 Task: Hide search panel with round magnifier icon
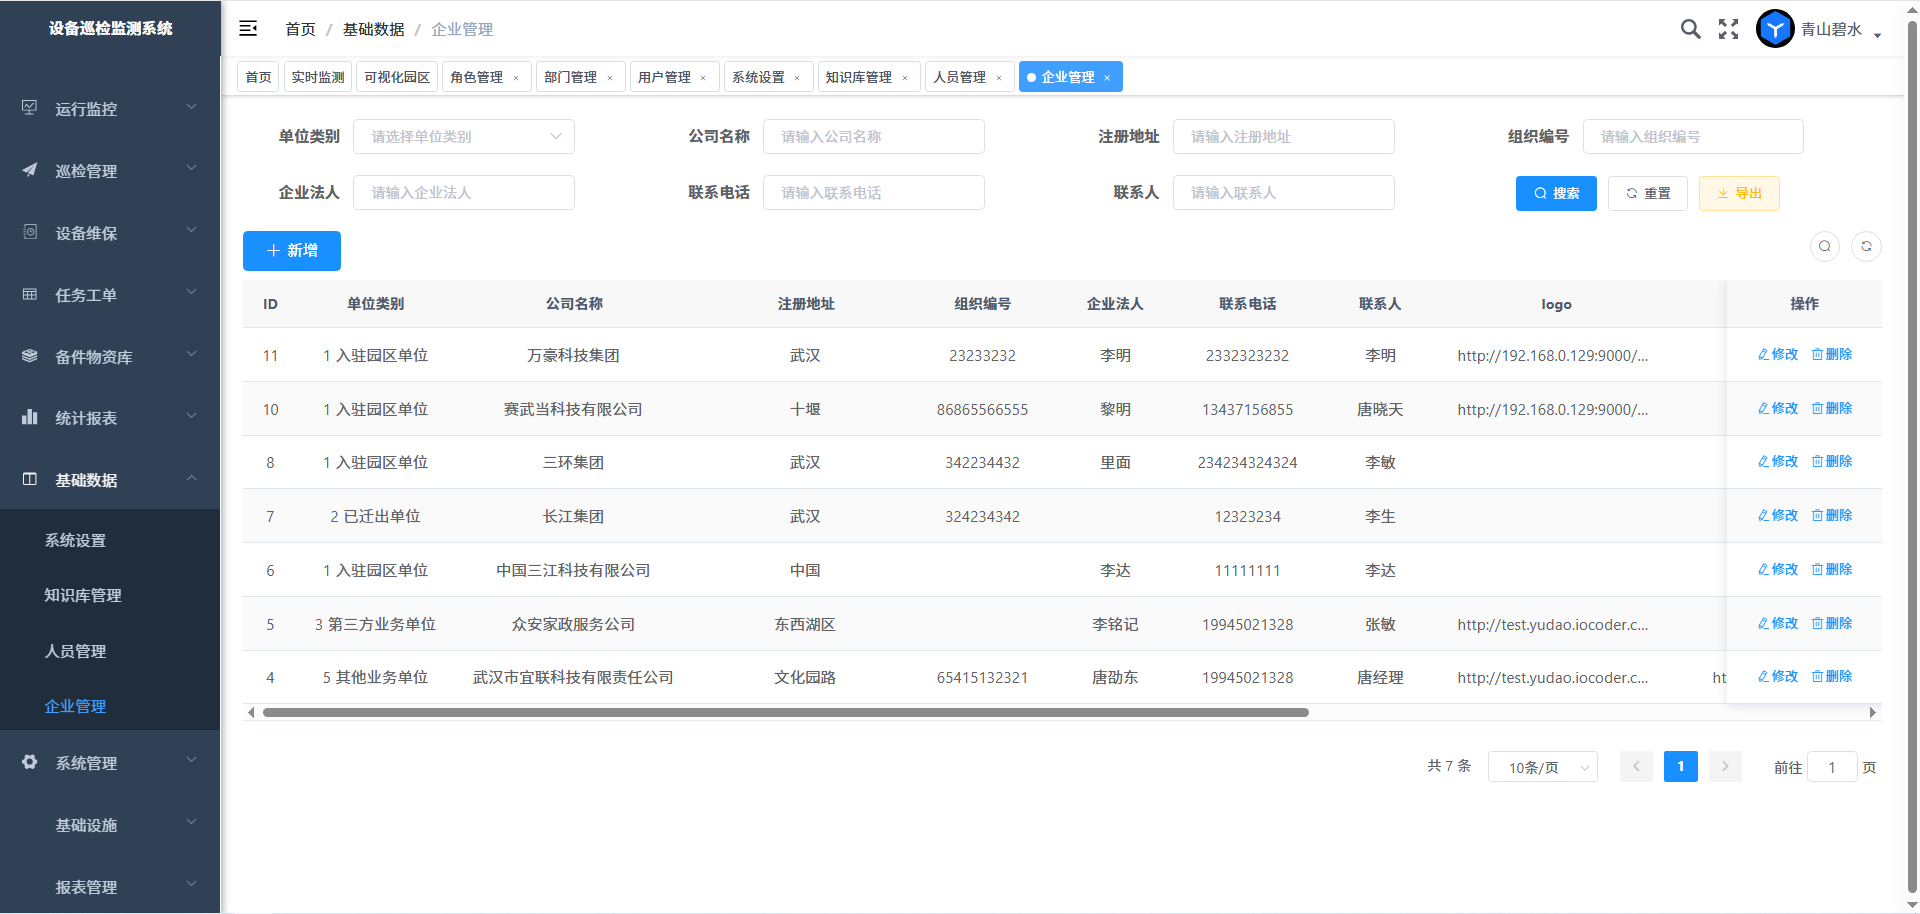click(x=1825, y=246)
